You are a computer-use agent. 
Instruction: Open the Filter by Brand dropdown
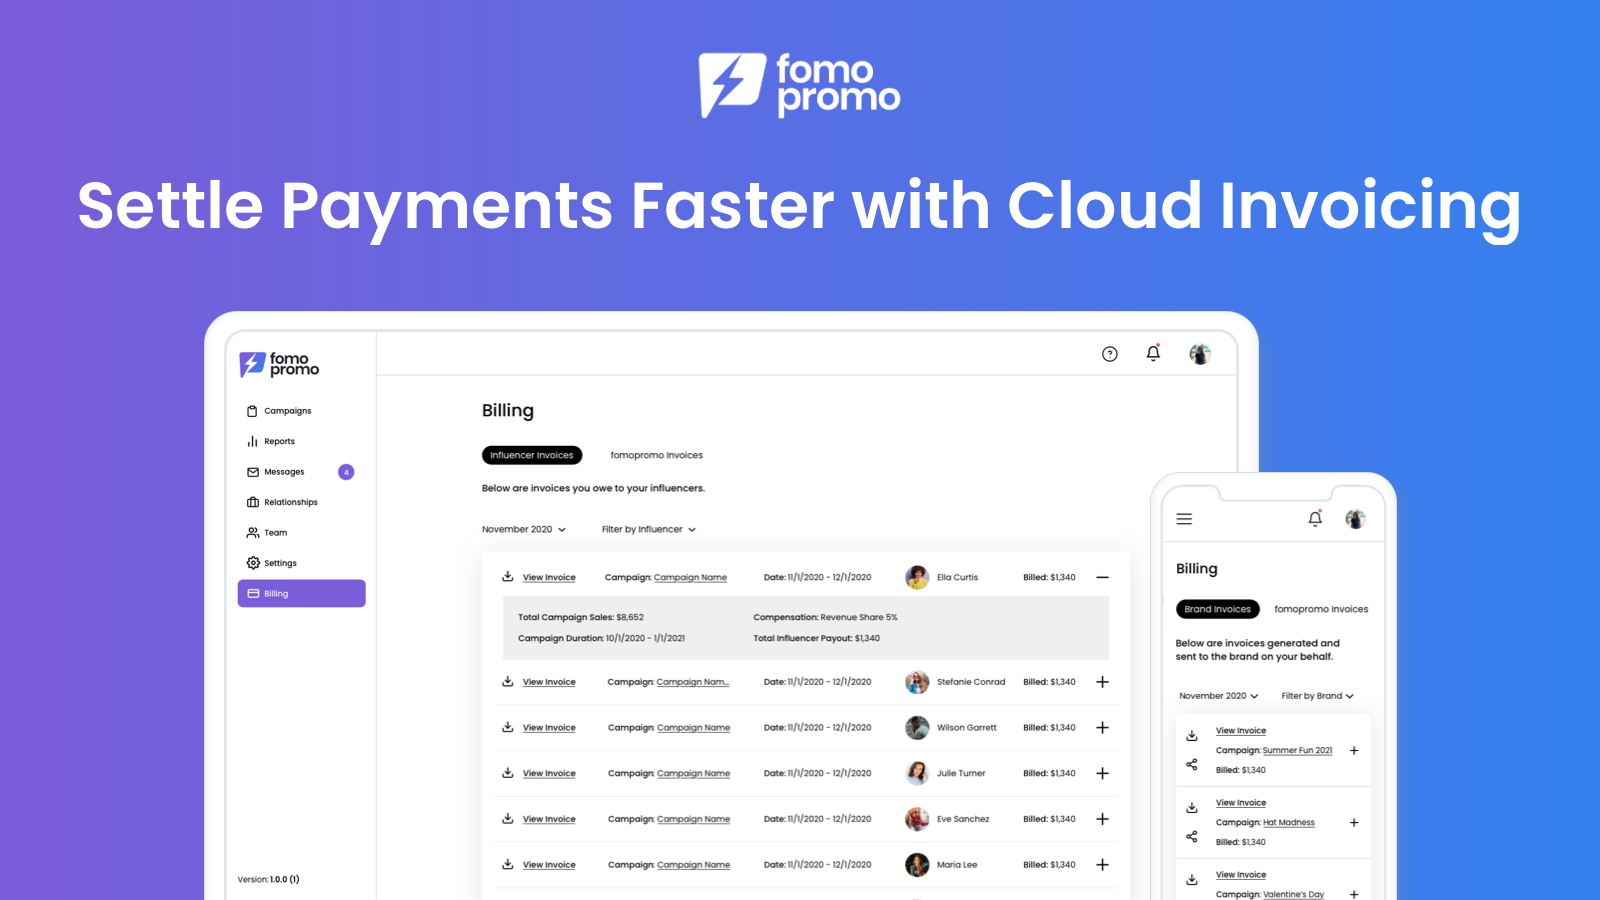point(1317,696)
